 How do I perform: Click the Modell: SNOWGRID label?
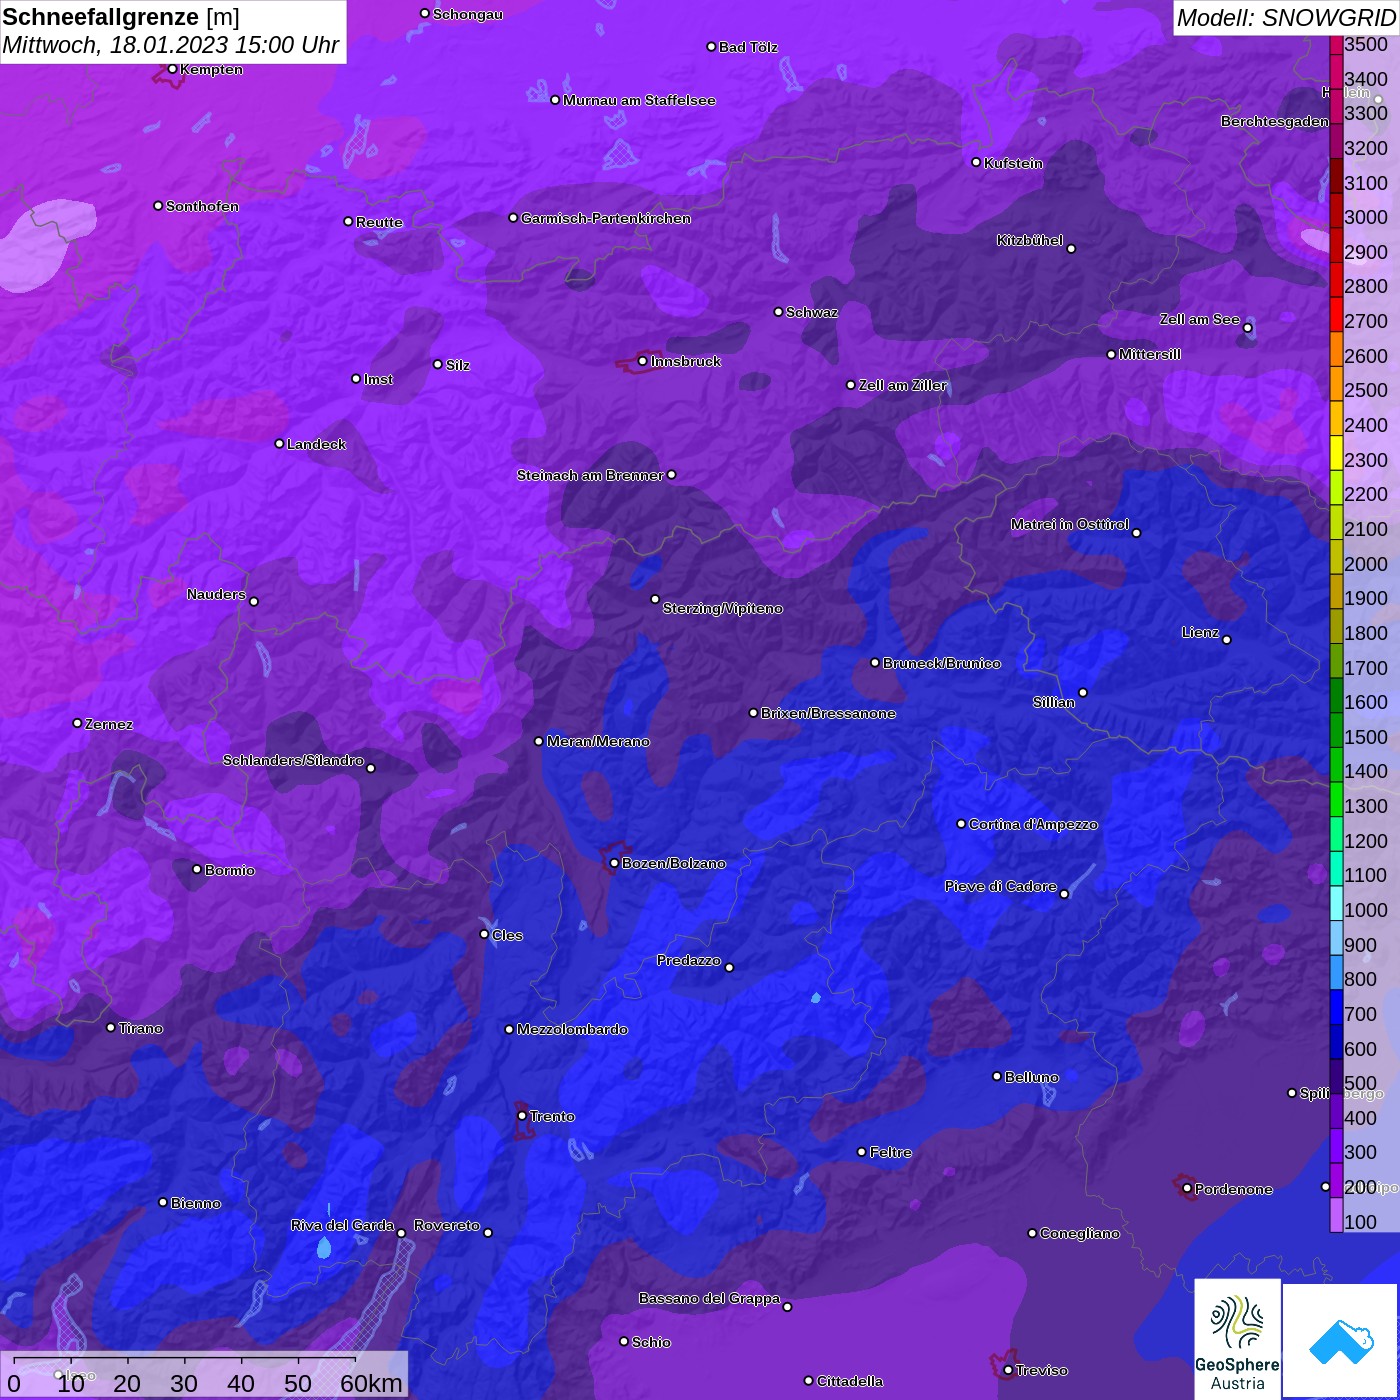tap(1286, 18)
